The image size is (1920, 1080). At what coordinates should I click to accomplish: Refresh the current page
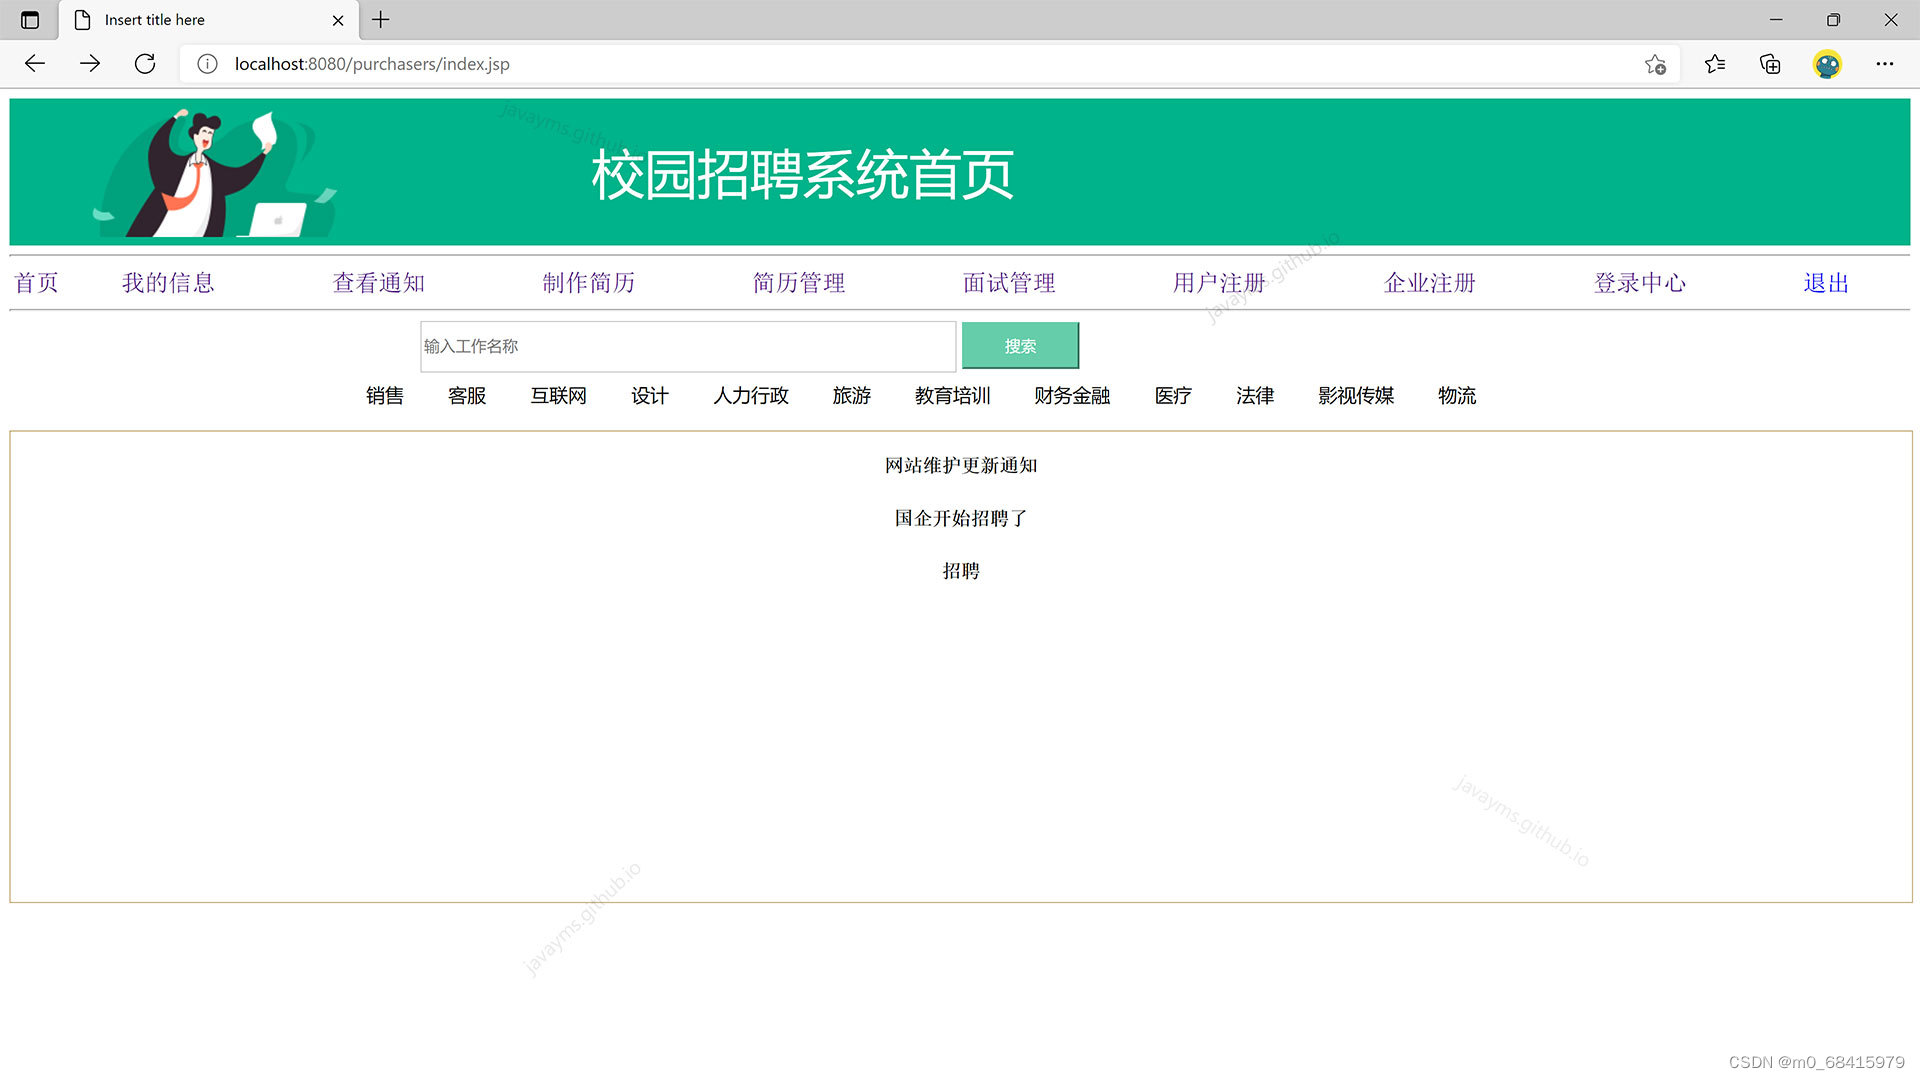pos(144,63)
